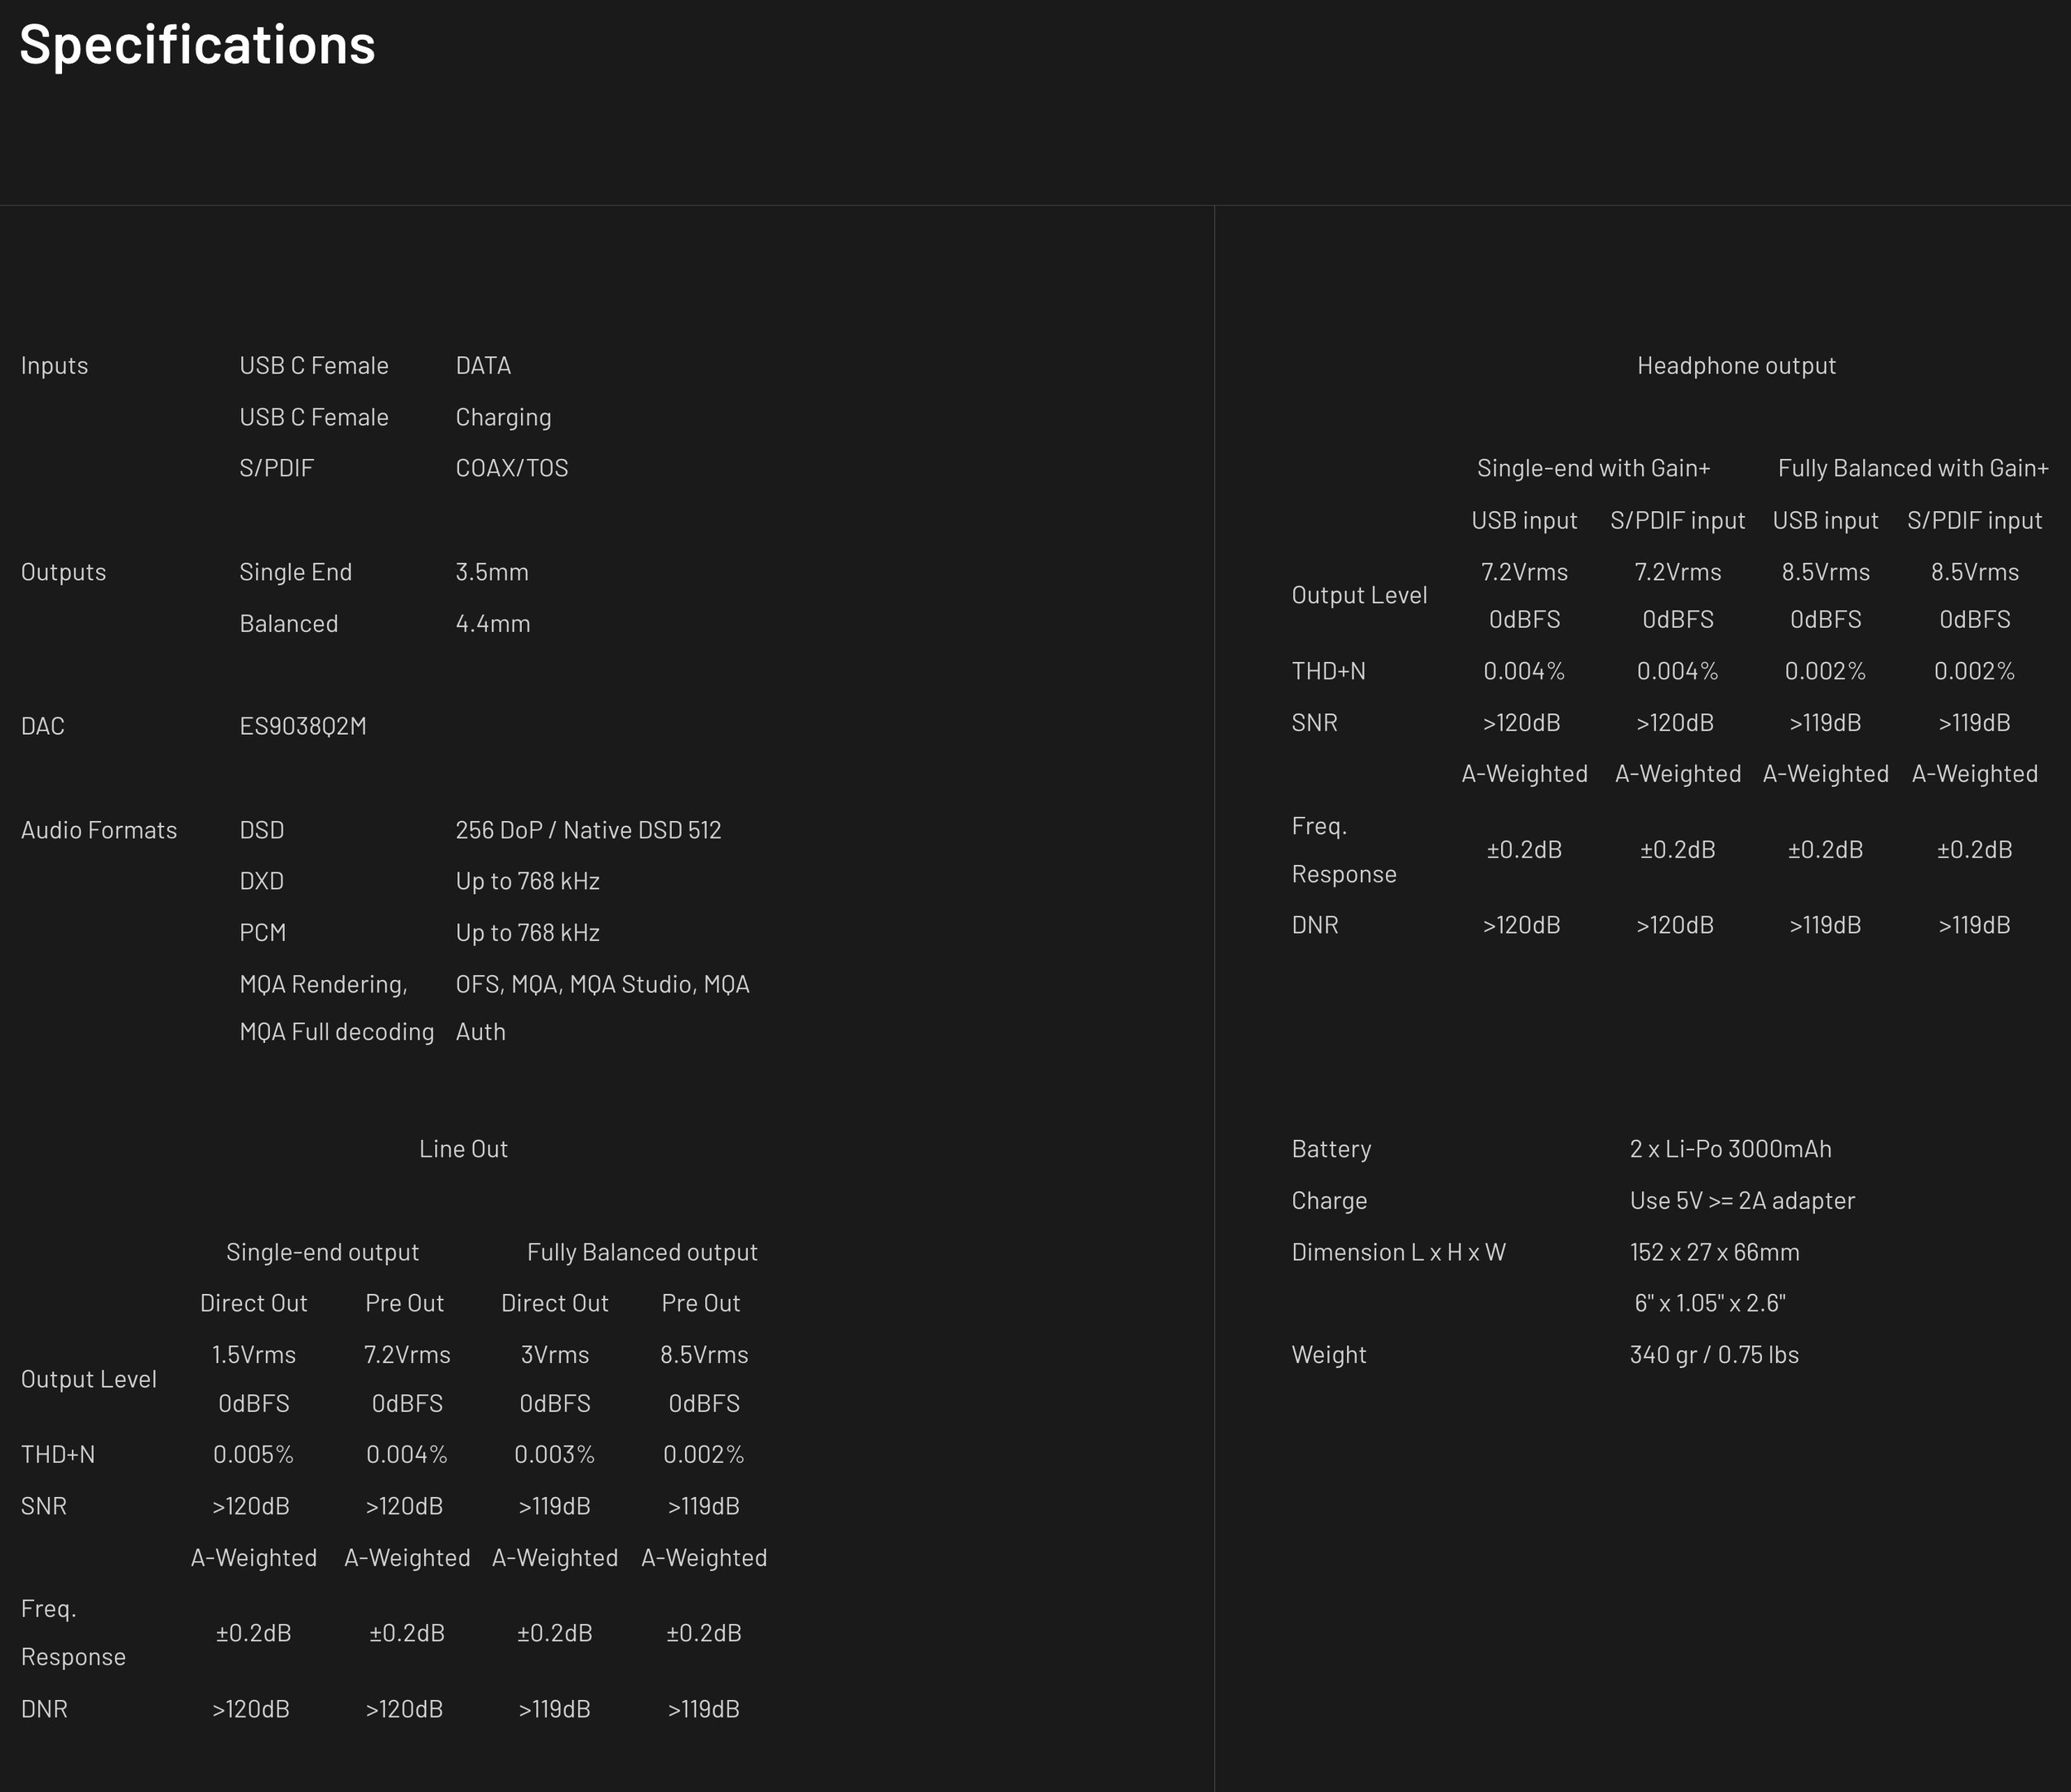Image resolution: width=2071 pixels, height=1792 pixels.
Task: Click the Line Out 0.005% THD+N value
Action: coord(253,1455)
